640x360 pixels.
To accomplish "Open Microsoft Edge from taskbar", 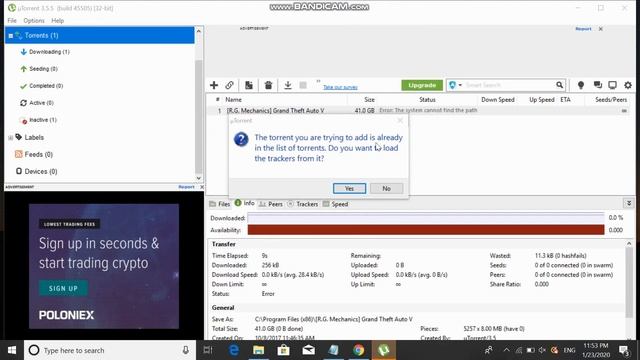I will [233, 350].
